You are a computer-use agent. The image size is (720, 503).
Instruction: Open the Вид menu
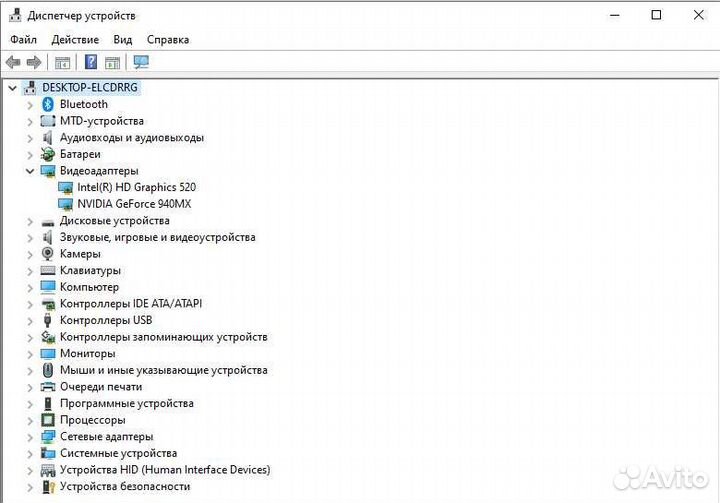point(123,40)
